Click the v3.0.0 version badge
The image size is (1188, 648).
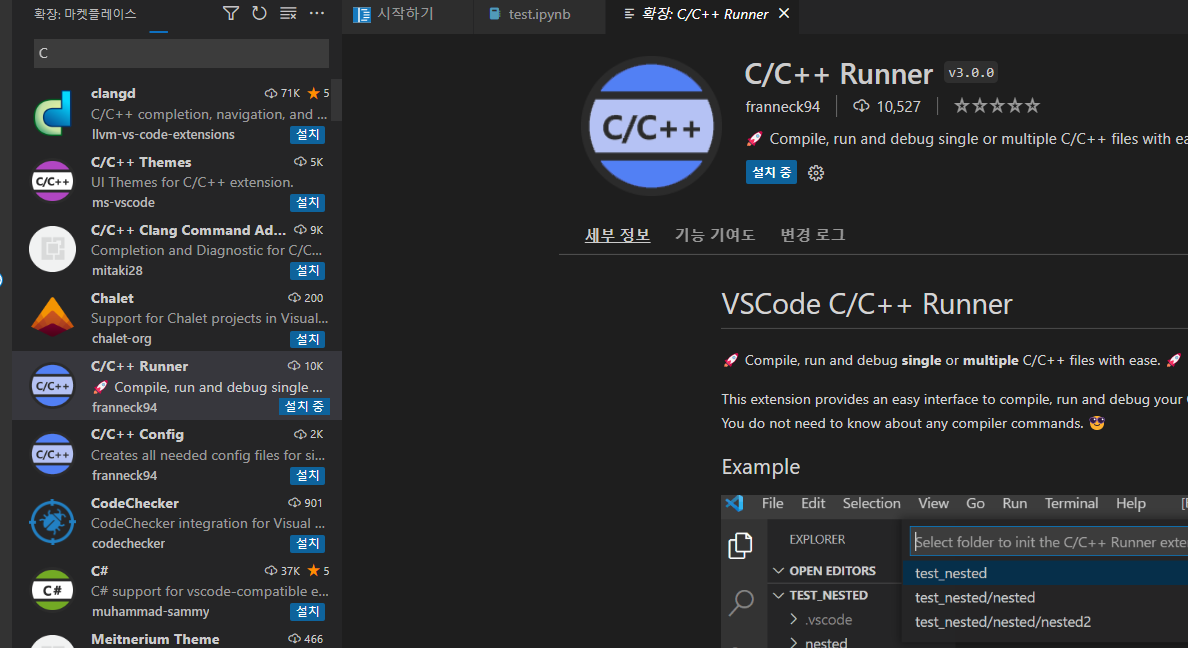click(971, 73)
